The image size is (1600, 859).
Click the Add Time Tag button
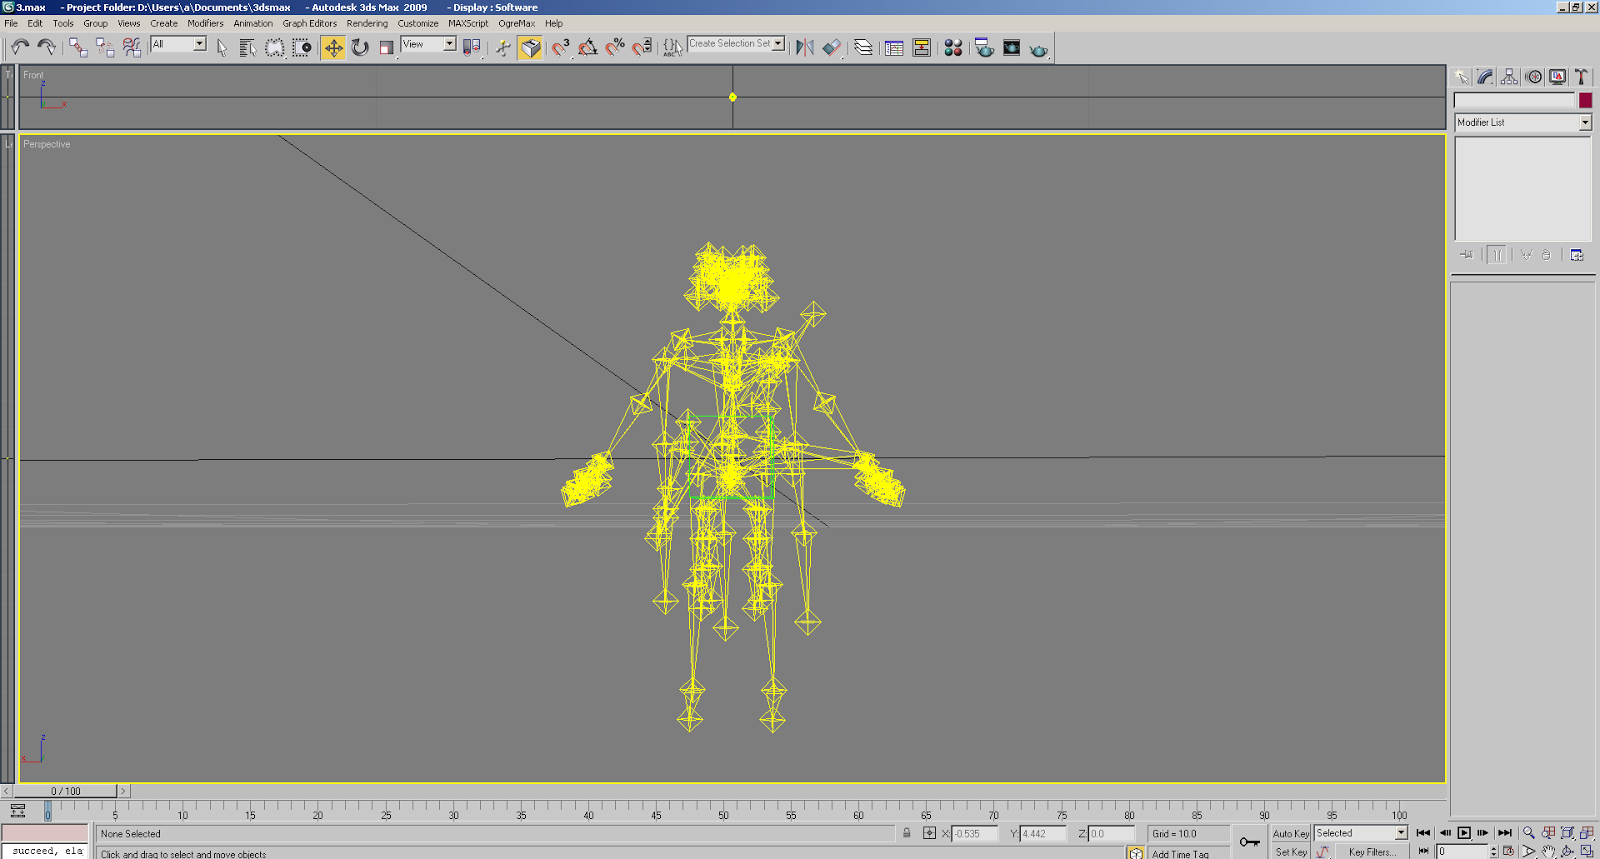[1180, 854]
